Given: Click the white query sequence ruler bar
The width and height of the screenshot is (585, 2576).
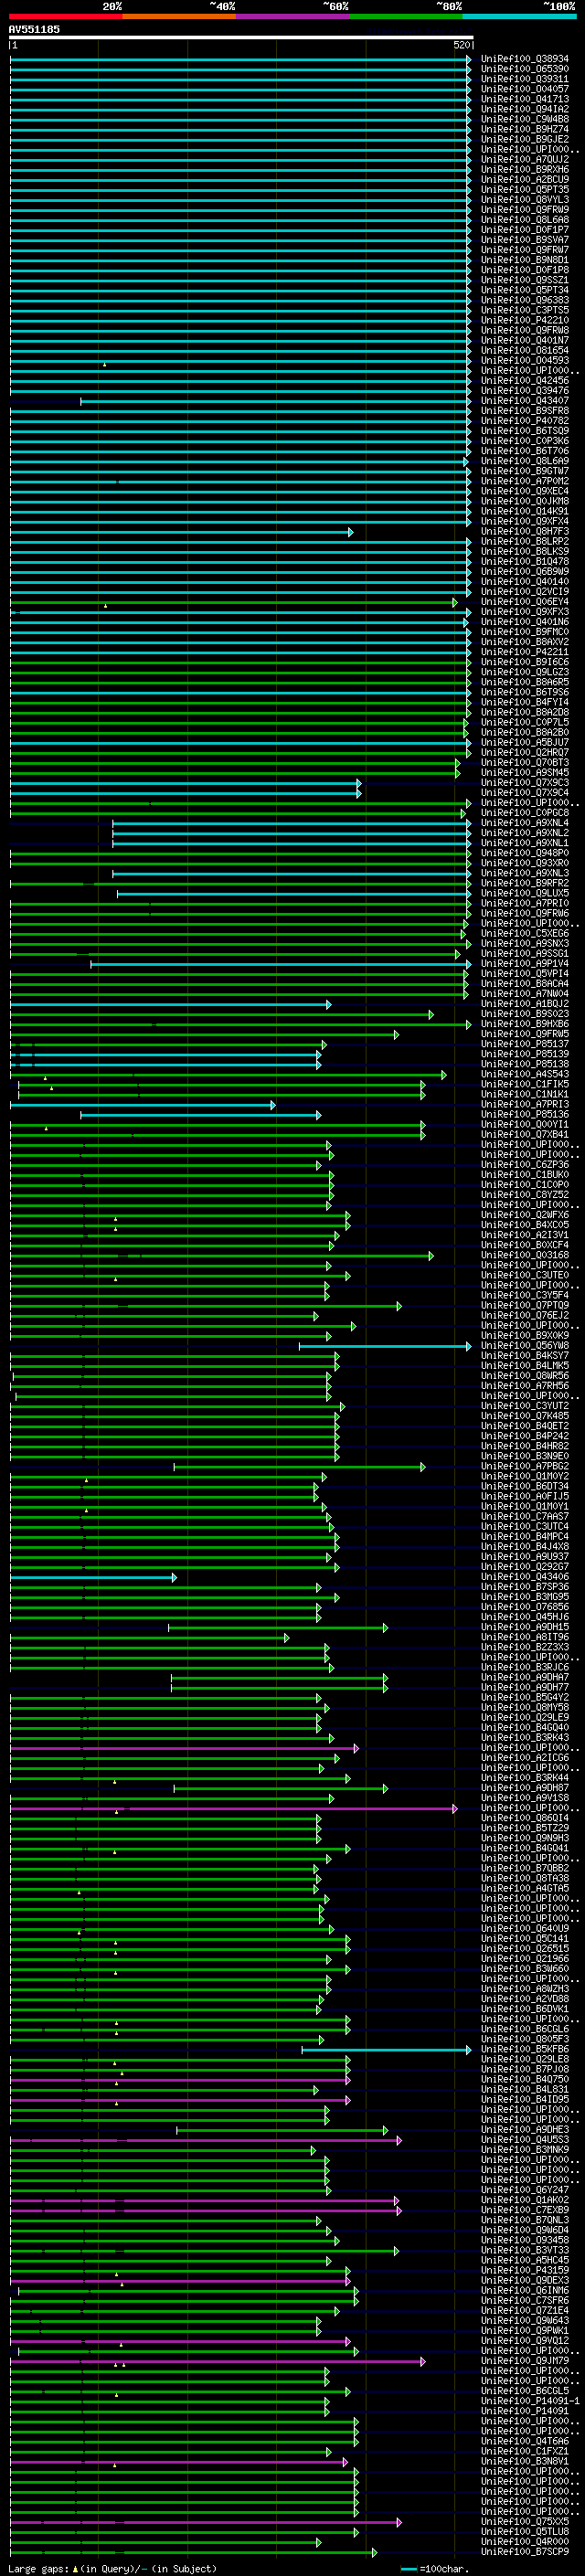Looking at the screenshot, I should (241, 37).
